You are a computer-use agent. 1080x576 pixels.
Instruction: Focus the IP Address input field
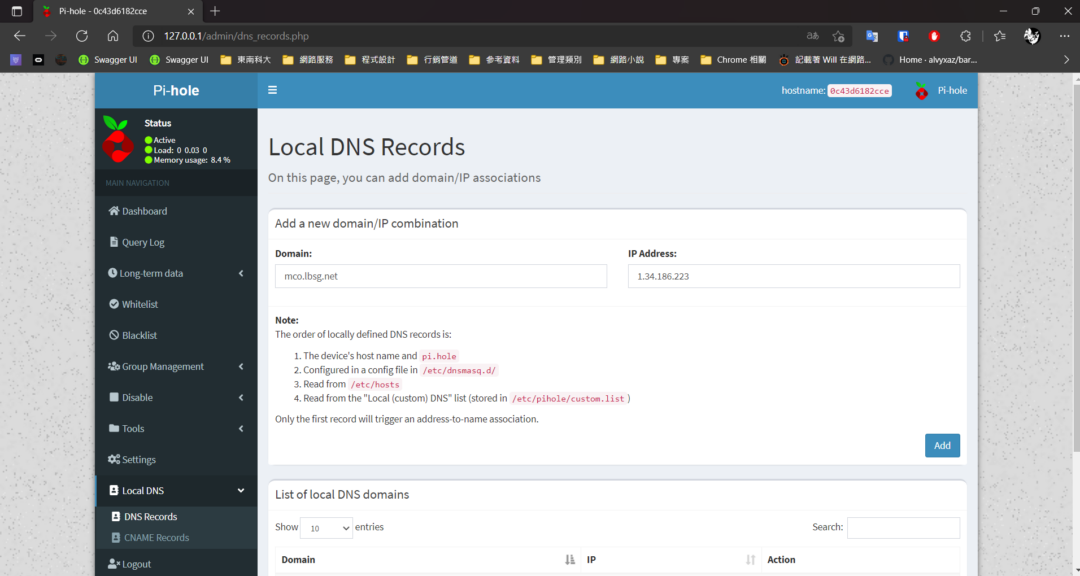coord(794,276)
